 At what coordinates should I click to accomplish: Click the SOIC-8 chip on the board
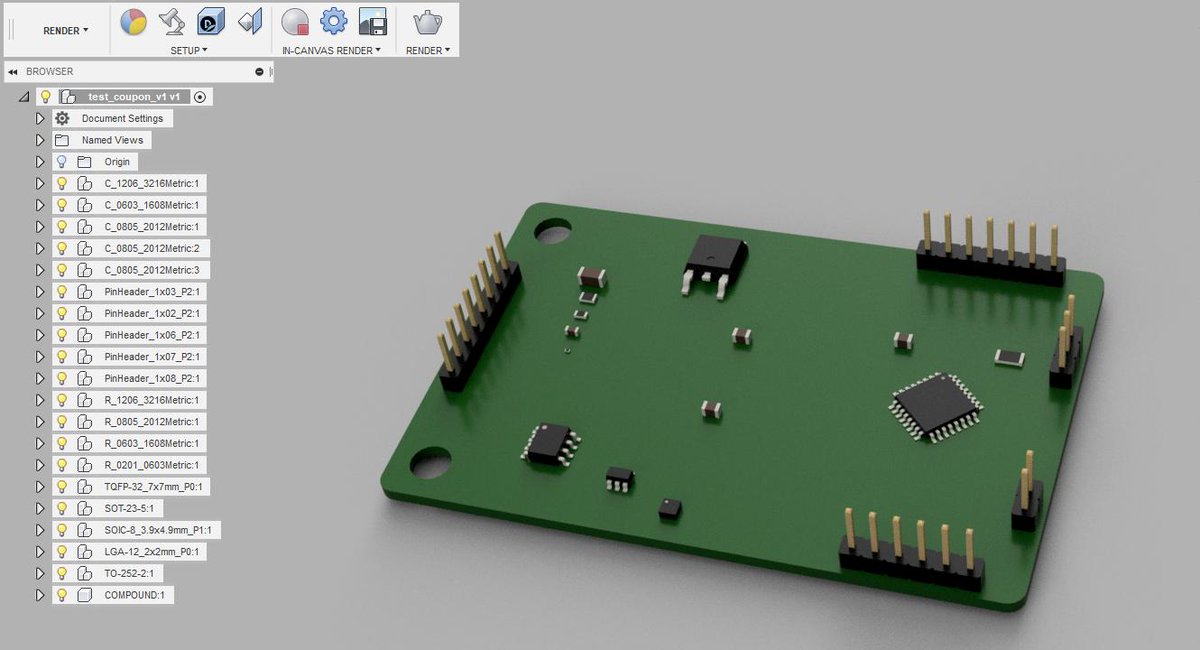[552, 445]
